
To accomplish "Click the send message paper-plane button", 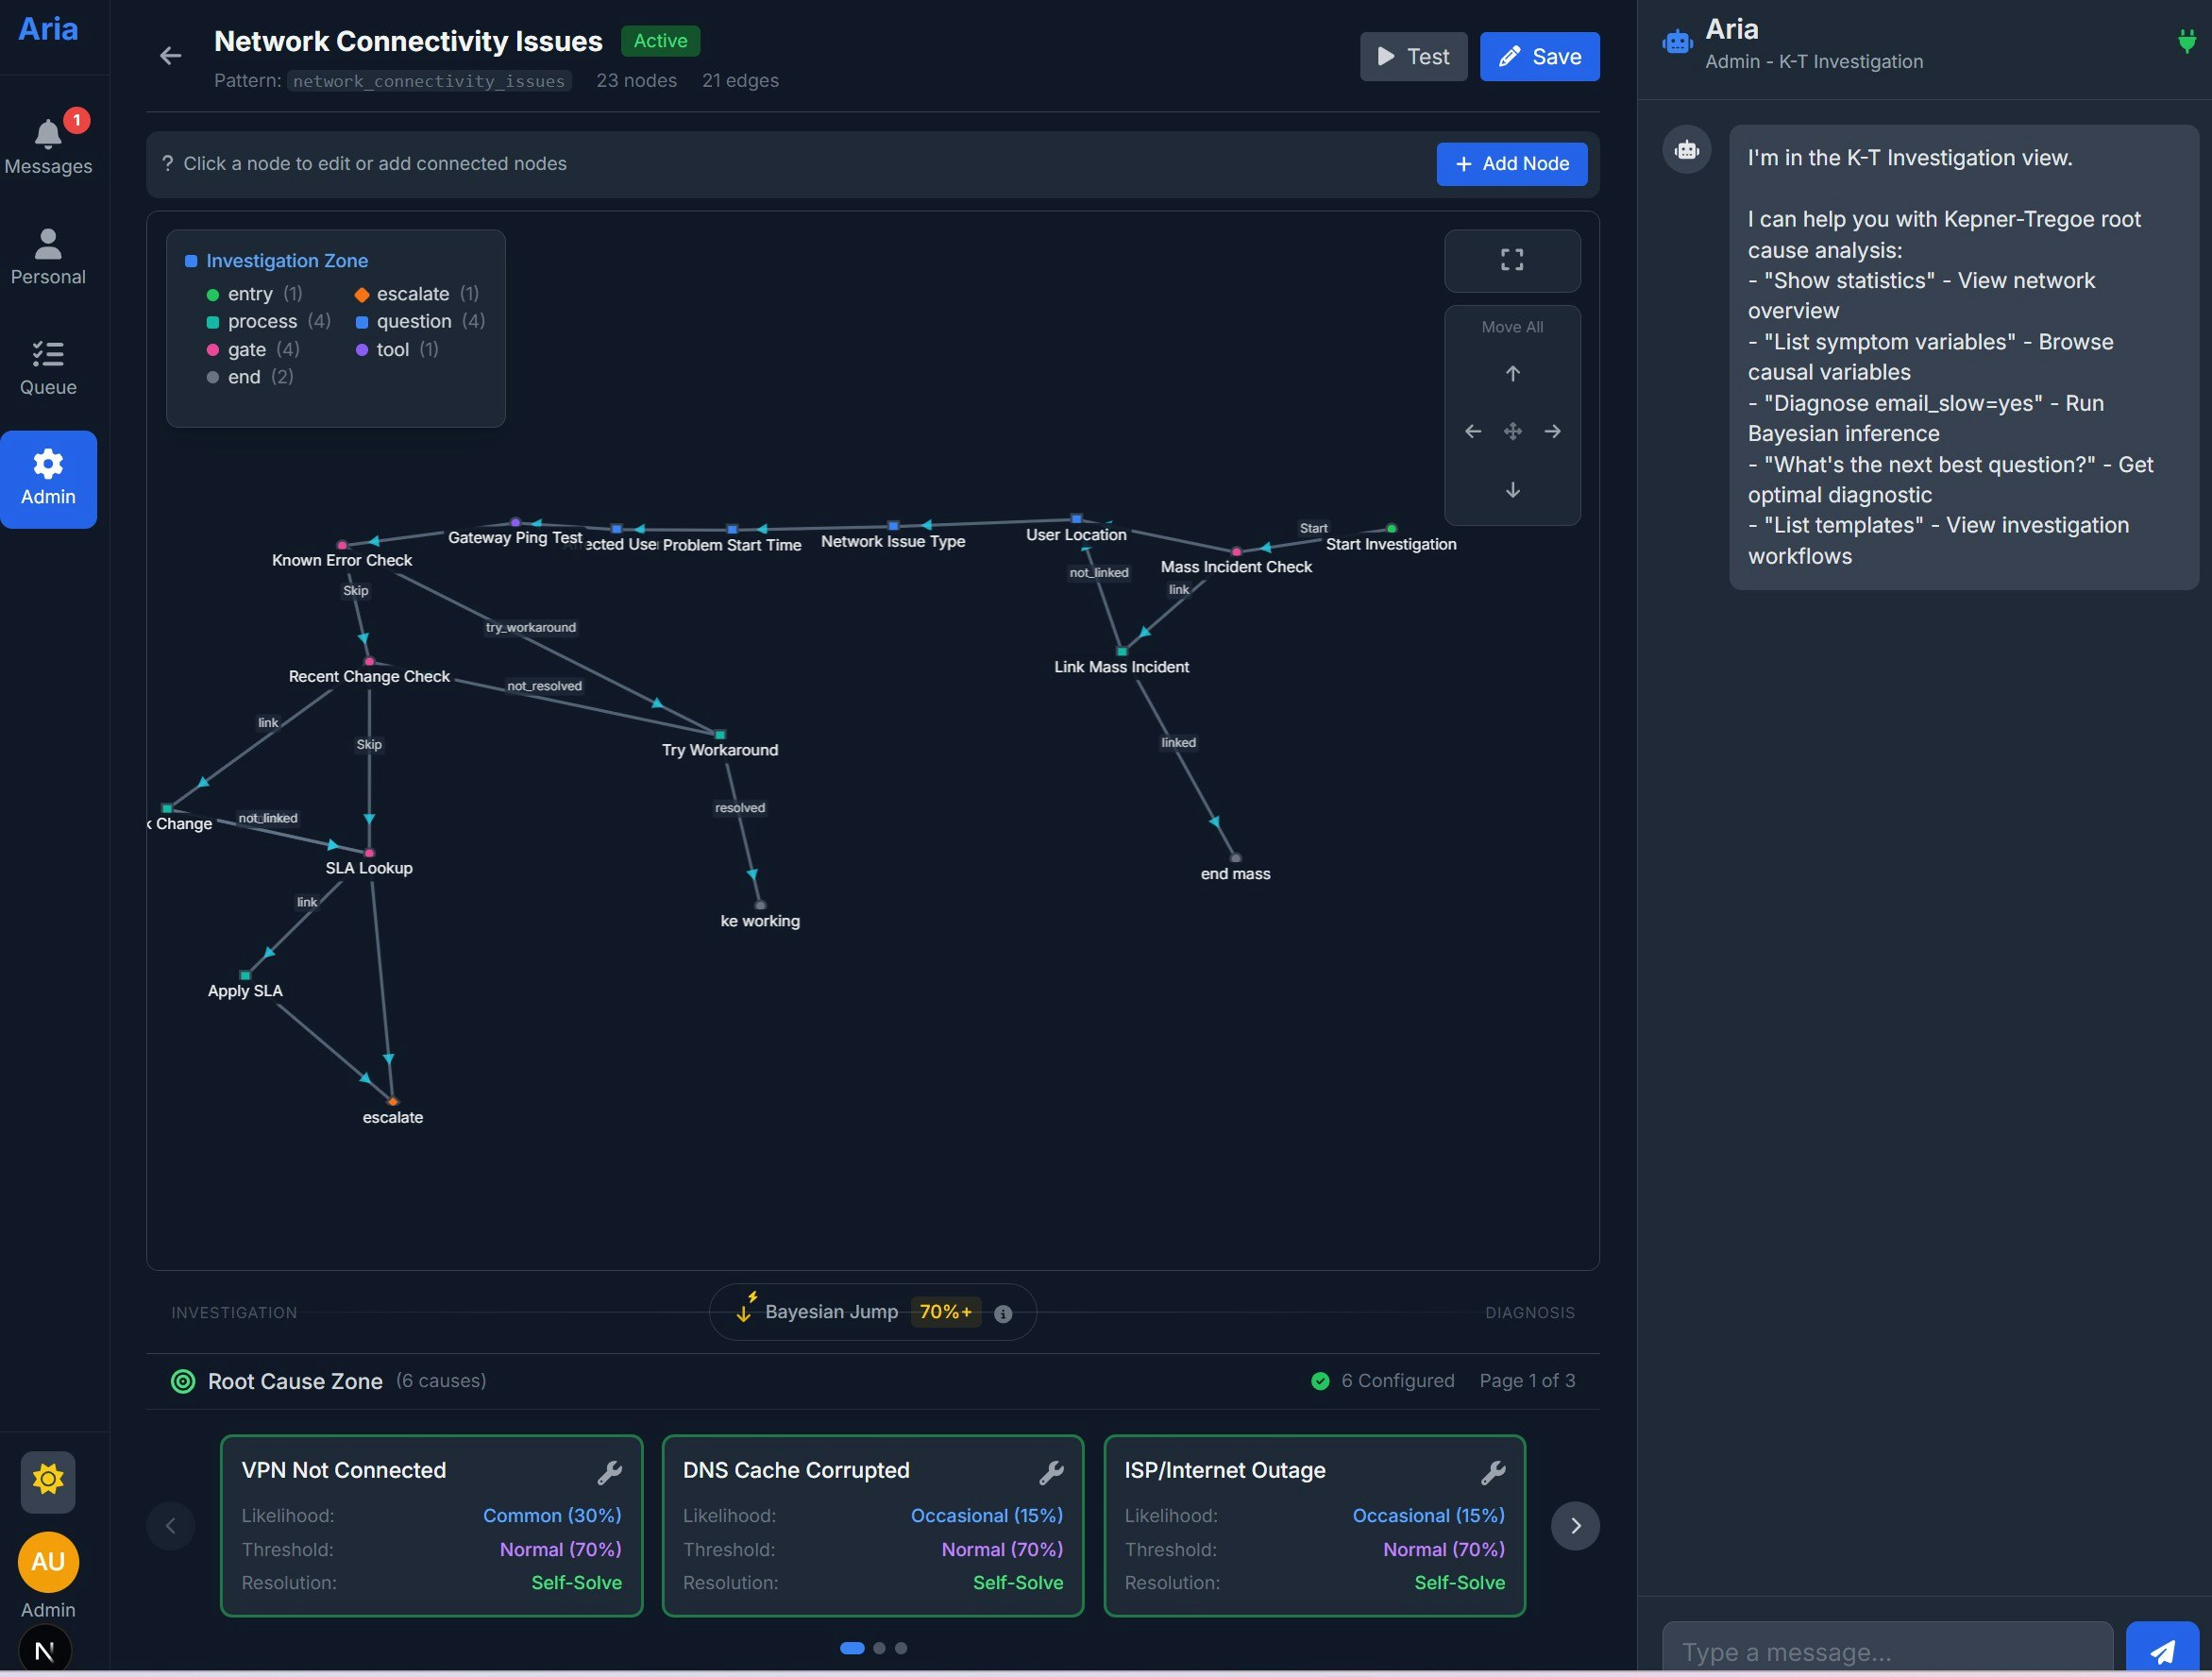I will (x=2161, y=1650).
